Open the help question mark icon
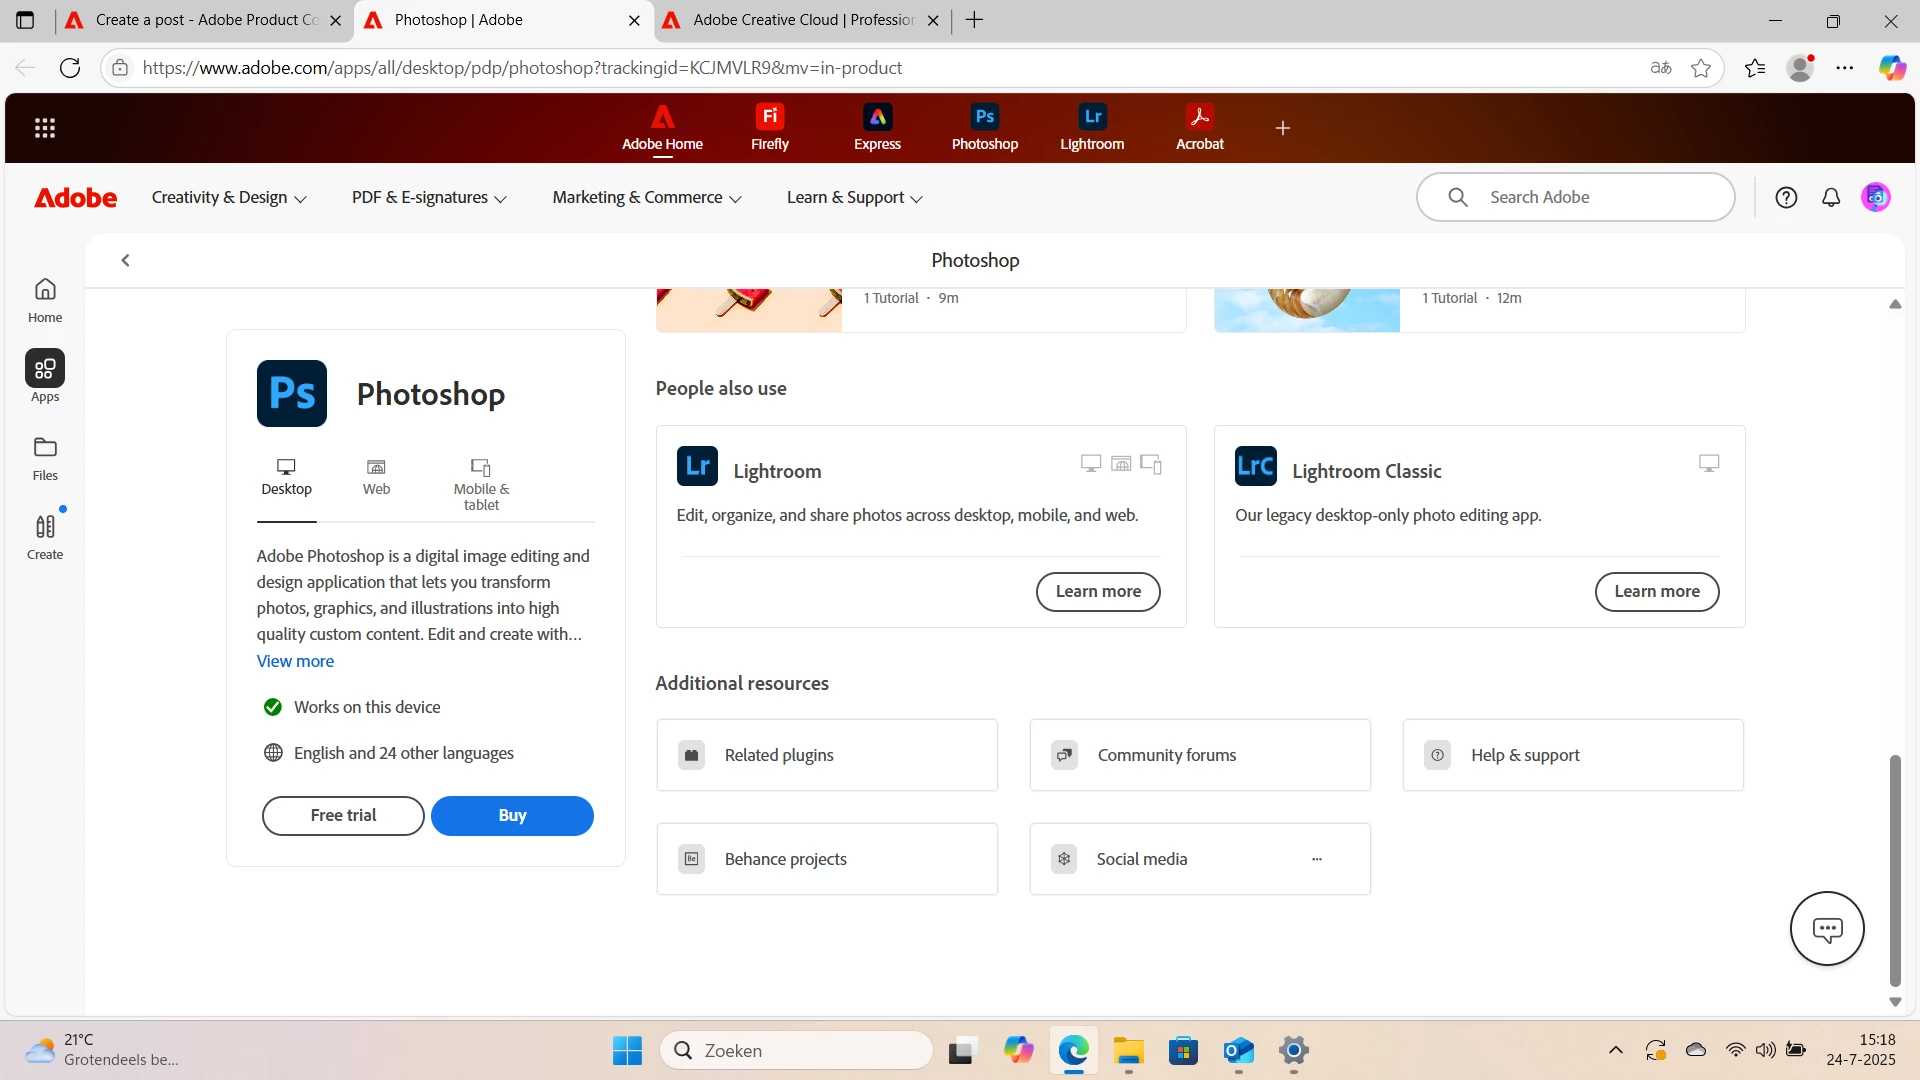 click(1786, 198)
